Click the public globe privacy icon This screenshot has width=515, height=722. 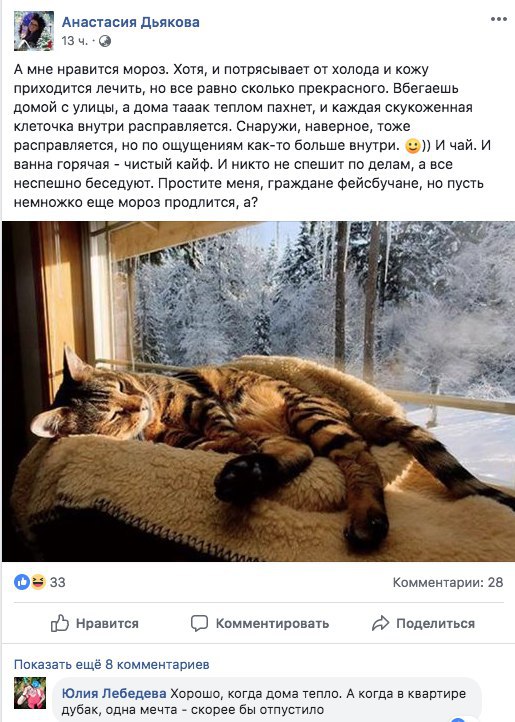coord(105,41)
